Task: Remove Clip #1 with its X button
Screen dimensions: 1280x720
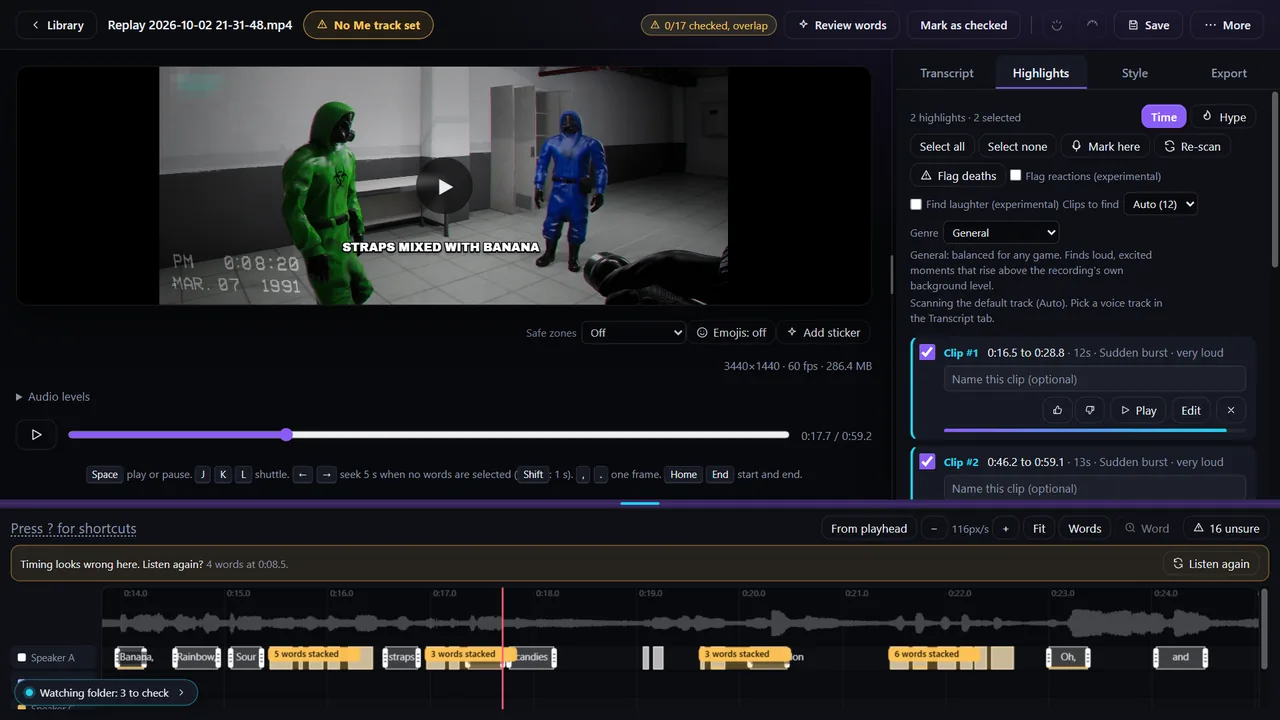Action: 1231,410
